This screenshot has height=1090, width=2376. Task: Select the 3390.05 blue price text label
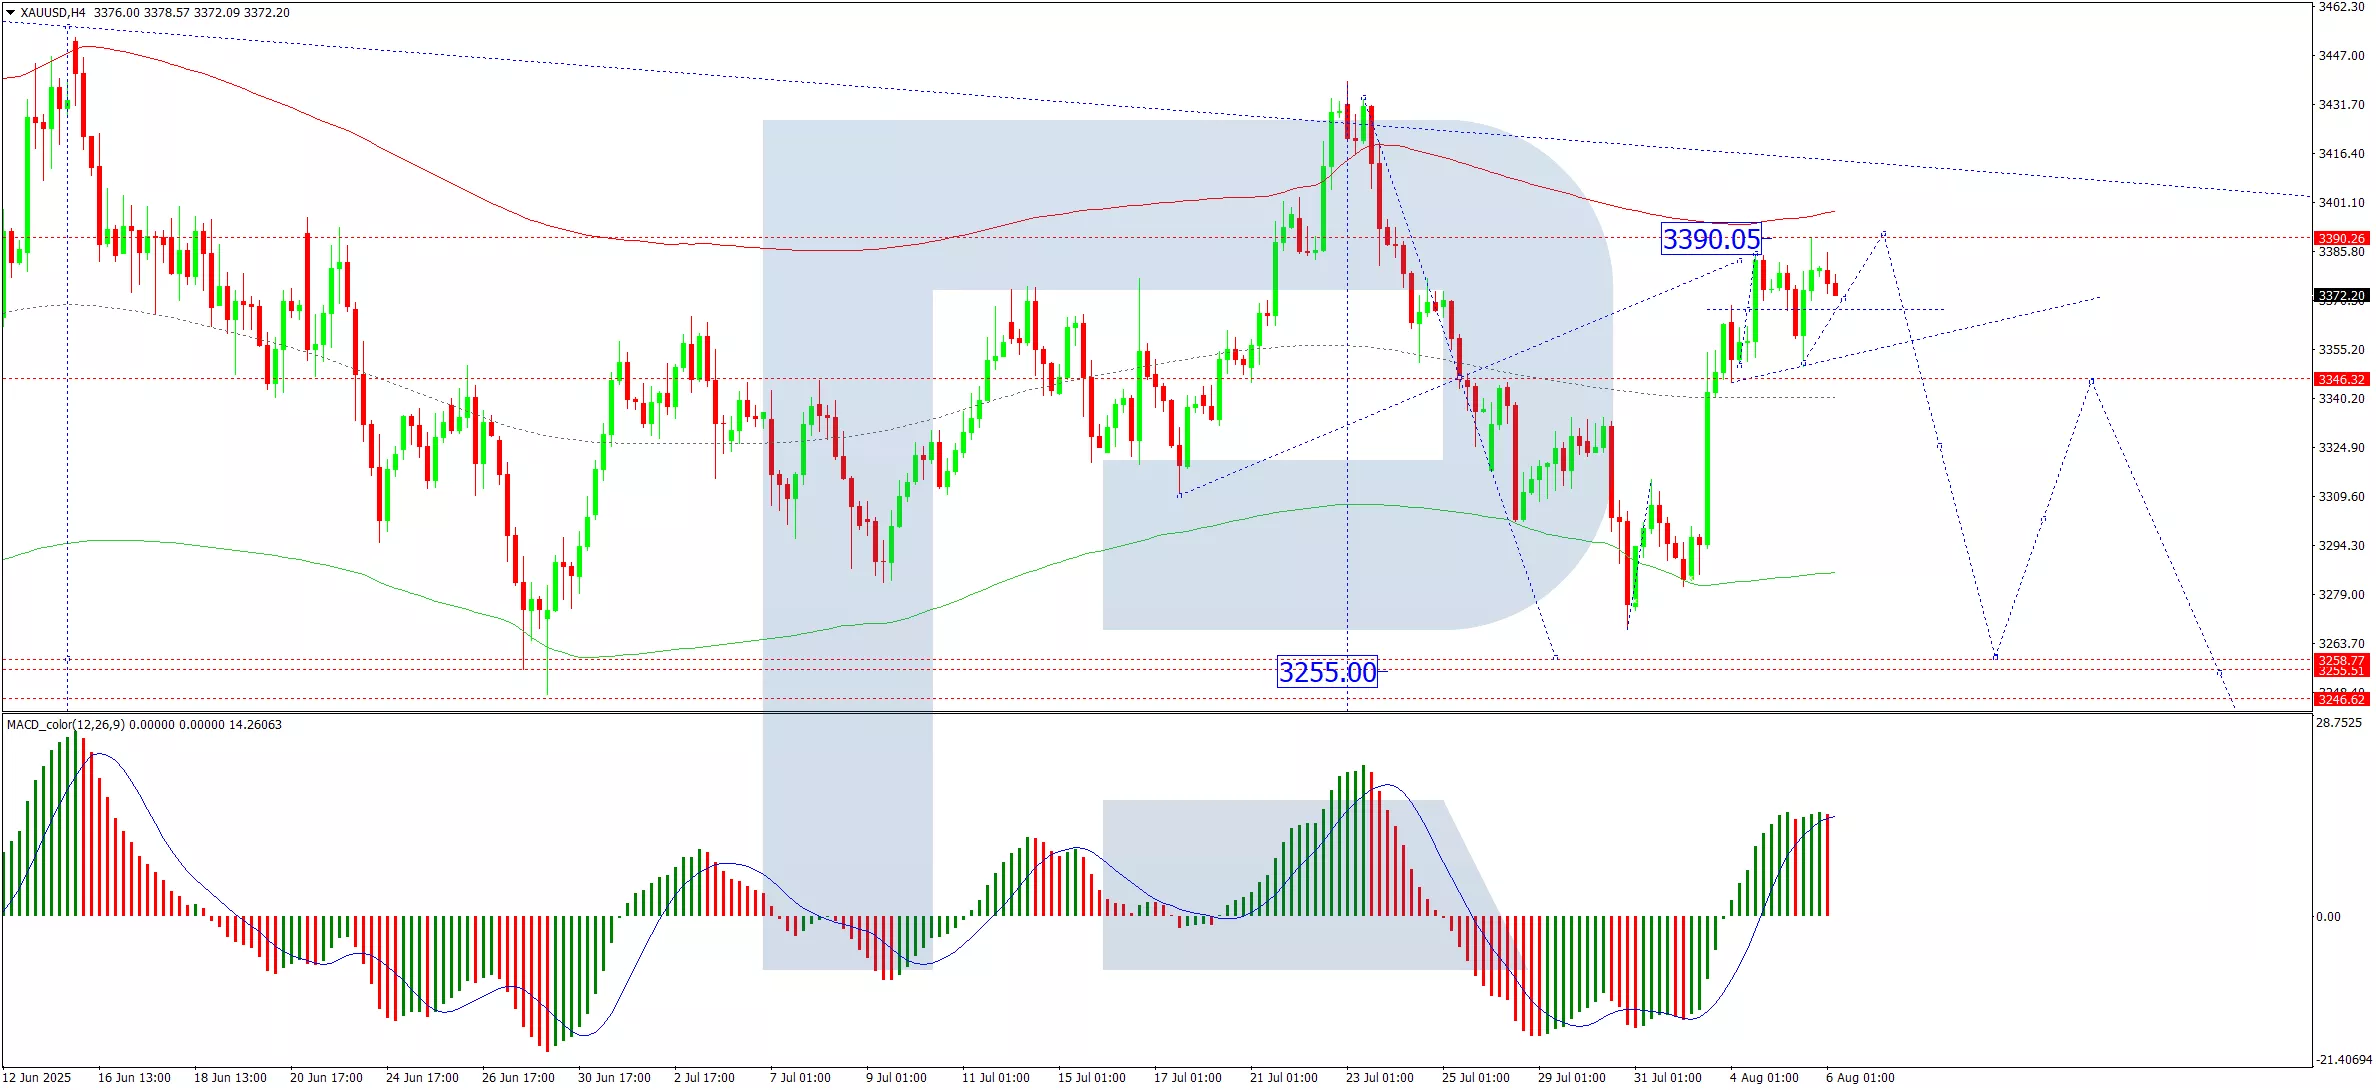(x=1710, y=239)
